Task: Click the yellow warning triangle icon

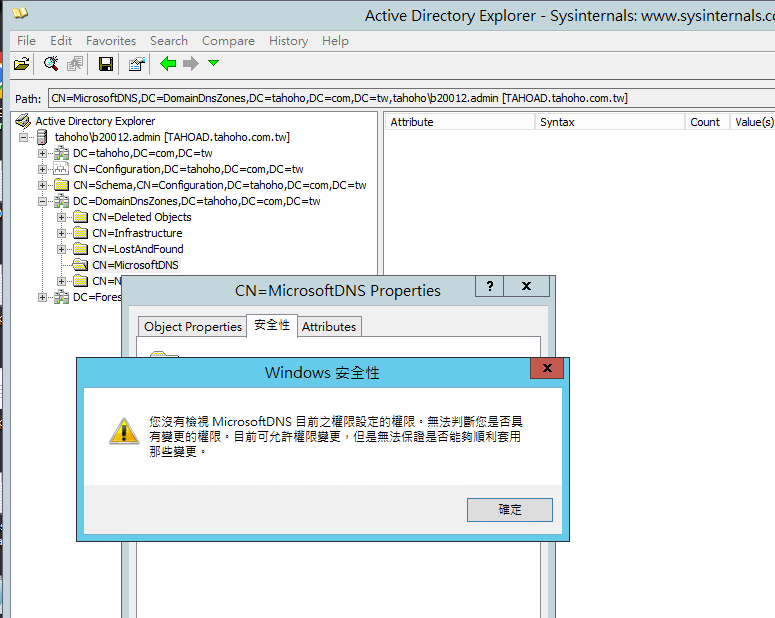Action: 123,431
